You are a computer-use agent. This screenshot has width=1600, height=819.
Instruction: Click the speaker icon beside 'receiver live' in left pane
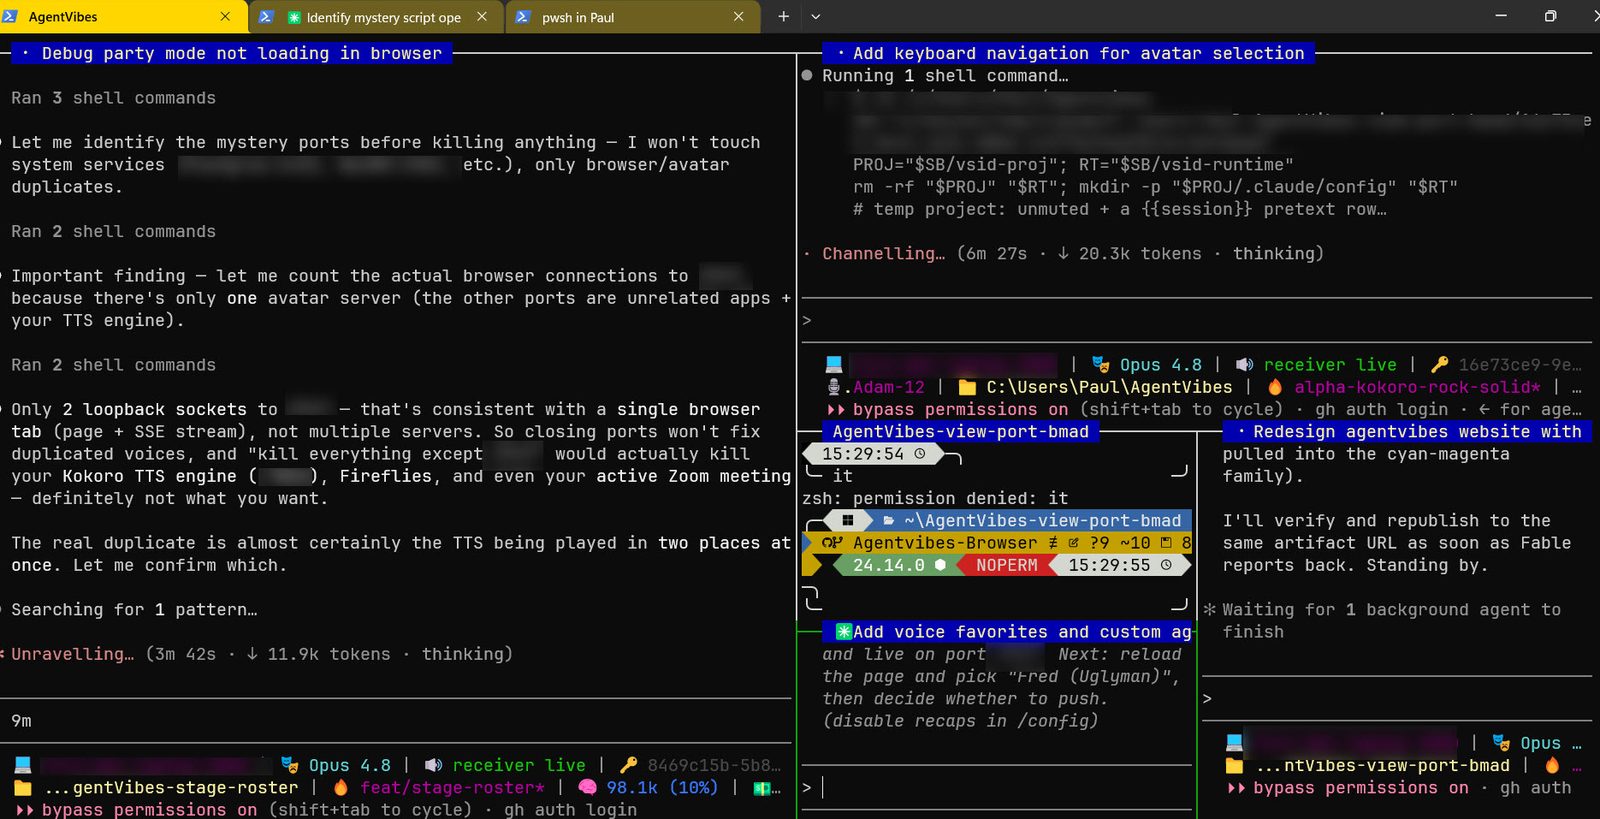(x=433, y=765)
